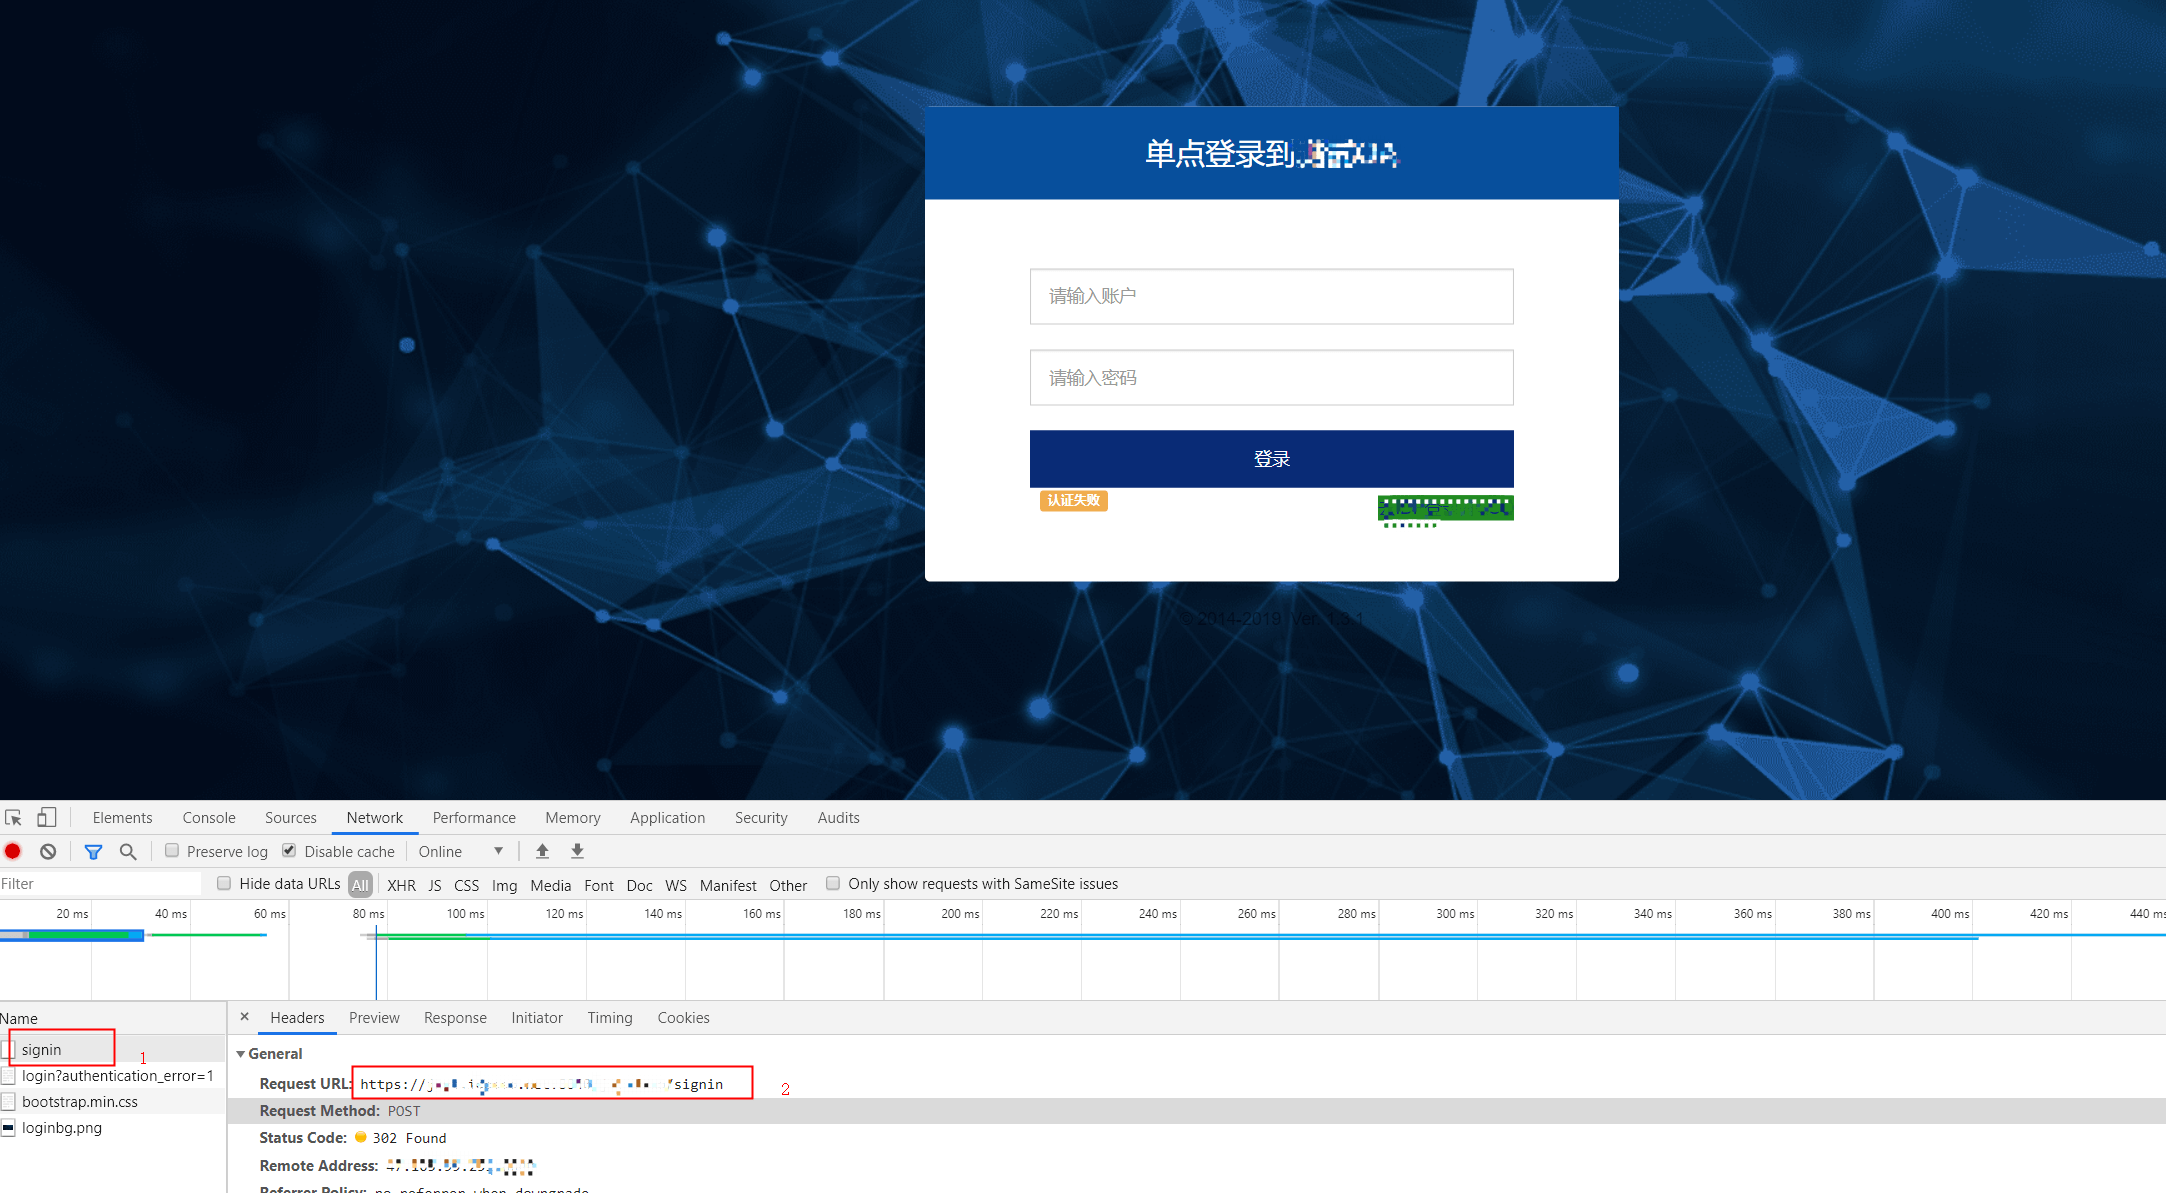
Task: Click the blue 登录 login button
Action: point(1271,459)
